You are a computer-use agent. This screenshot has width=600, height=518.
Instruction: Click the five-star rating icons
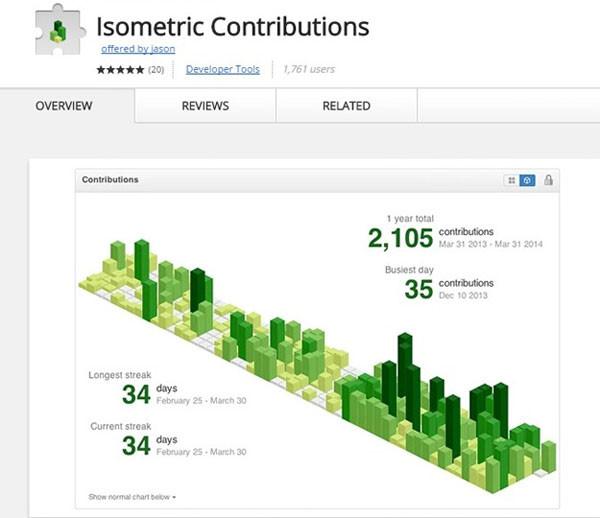tap(120, 70)
